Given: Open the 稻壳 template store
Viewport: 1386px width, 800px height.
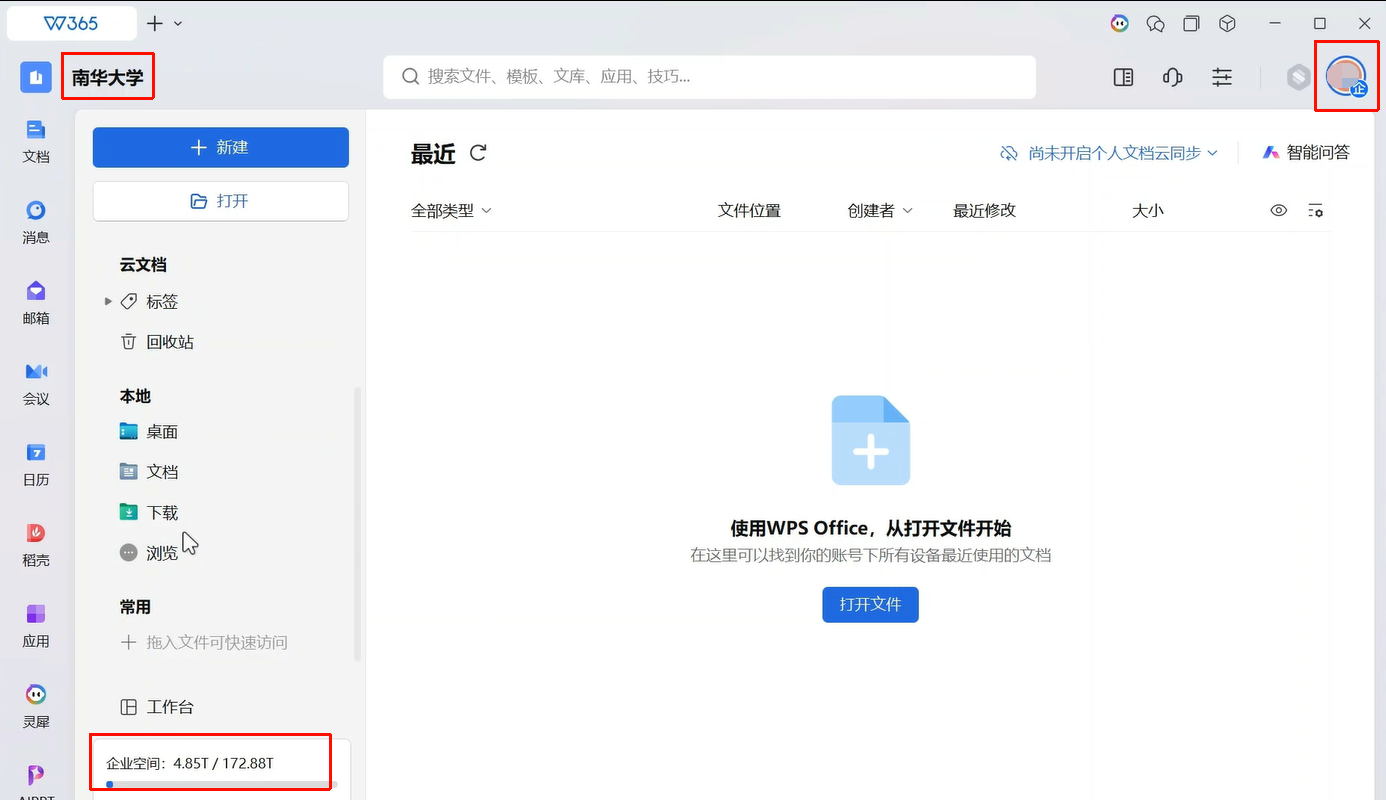Looking at the screenshot, I should [x=36, y=545].
